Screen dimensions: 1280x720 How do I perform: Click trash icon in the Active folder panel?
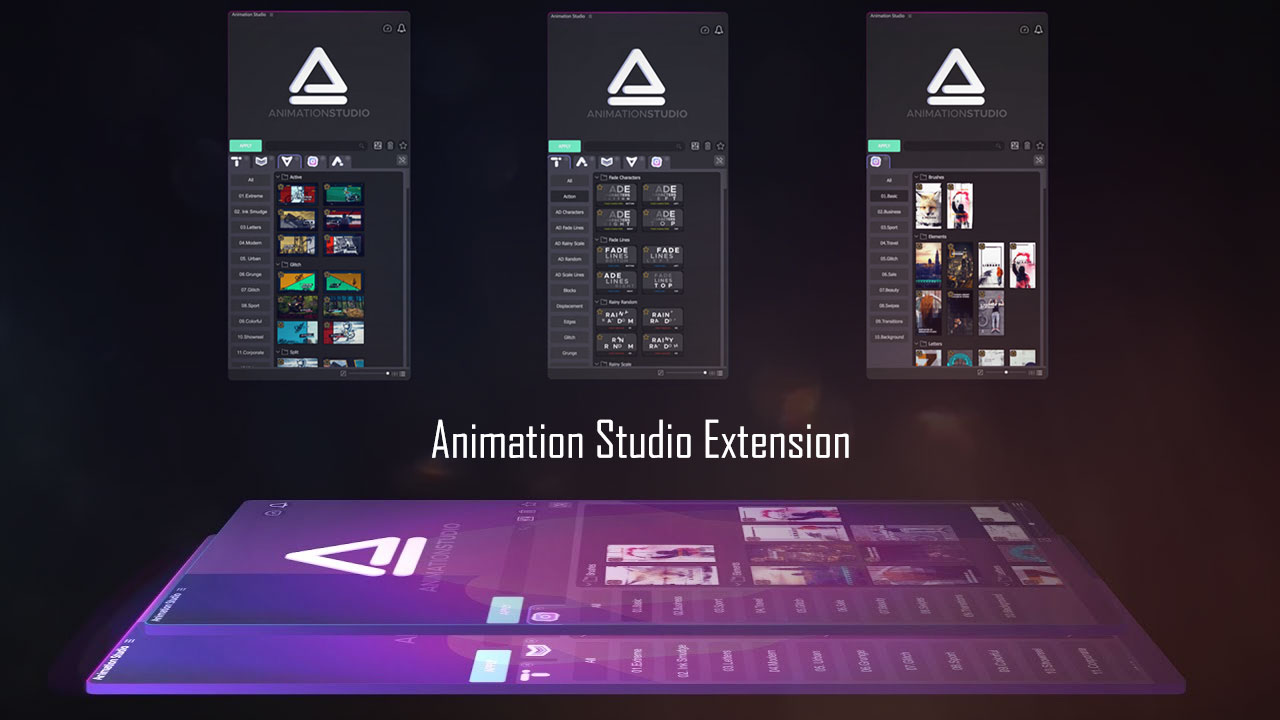(x=390, y=145)
